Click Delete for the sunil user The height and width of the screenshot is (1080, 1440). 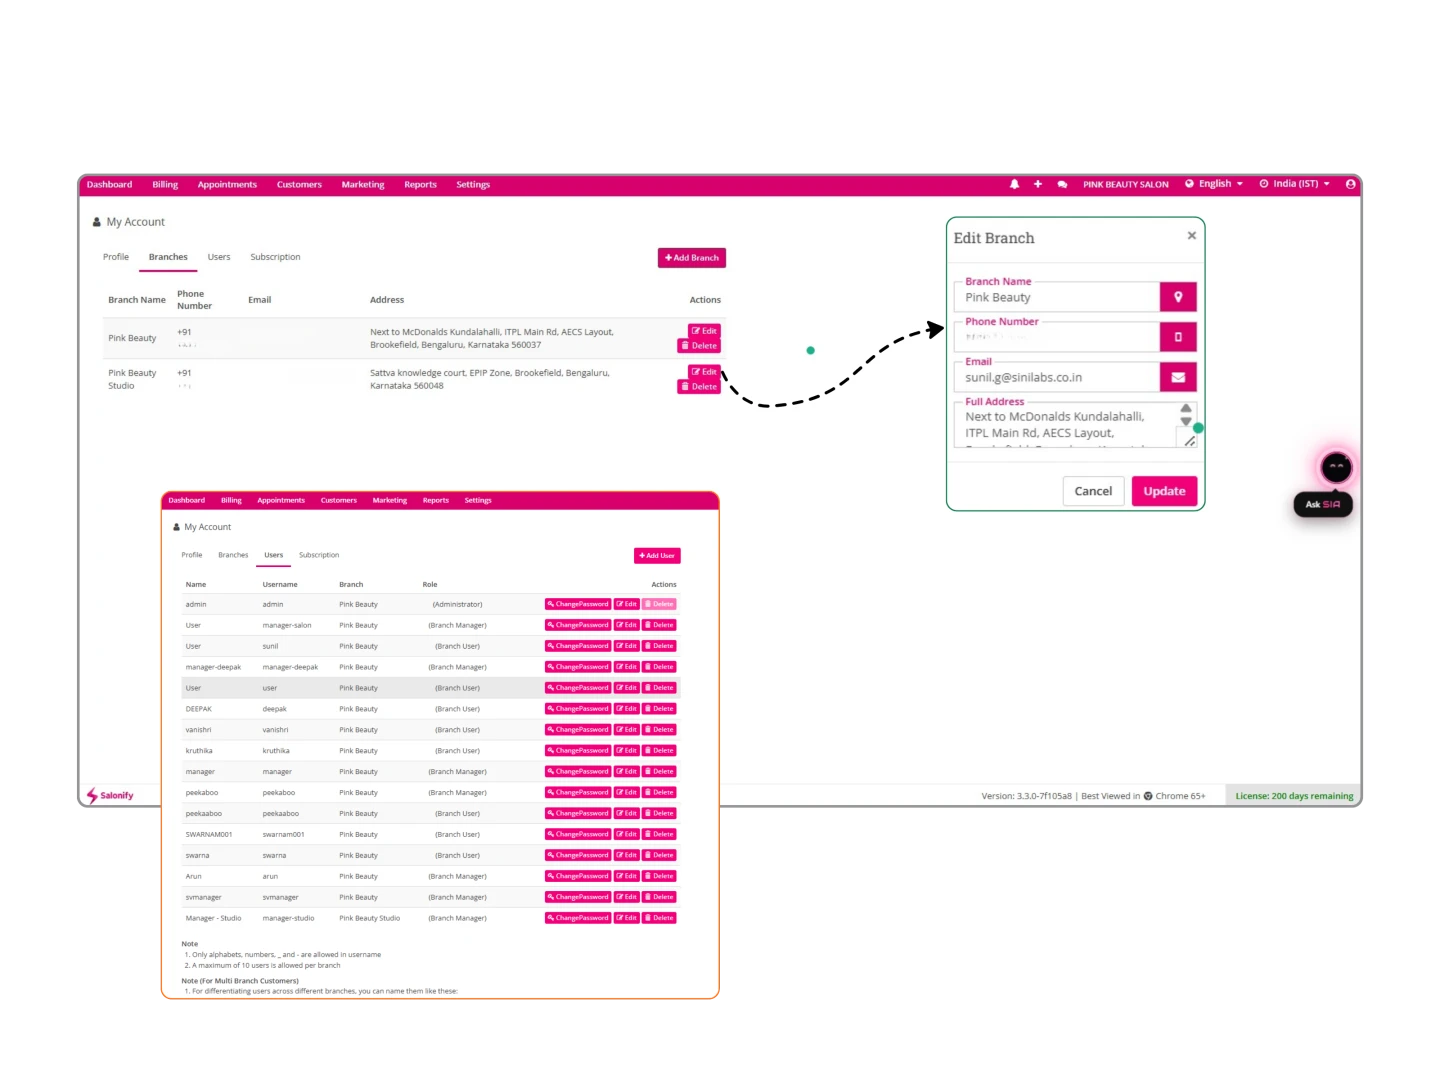(659, 646)
